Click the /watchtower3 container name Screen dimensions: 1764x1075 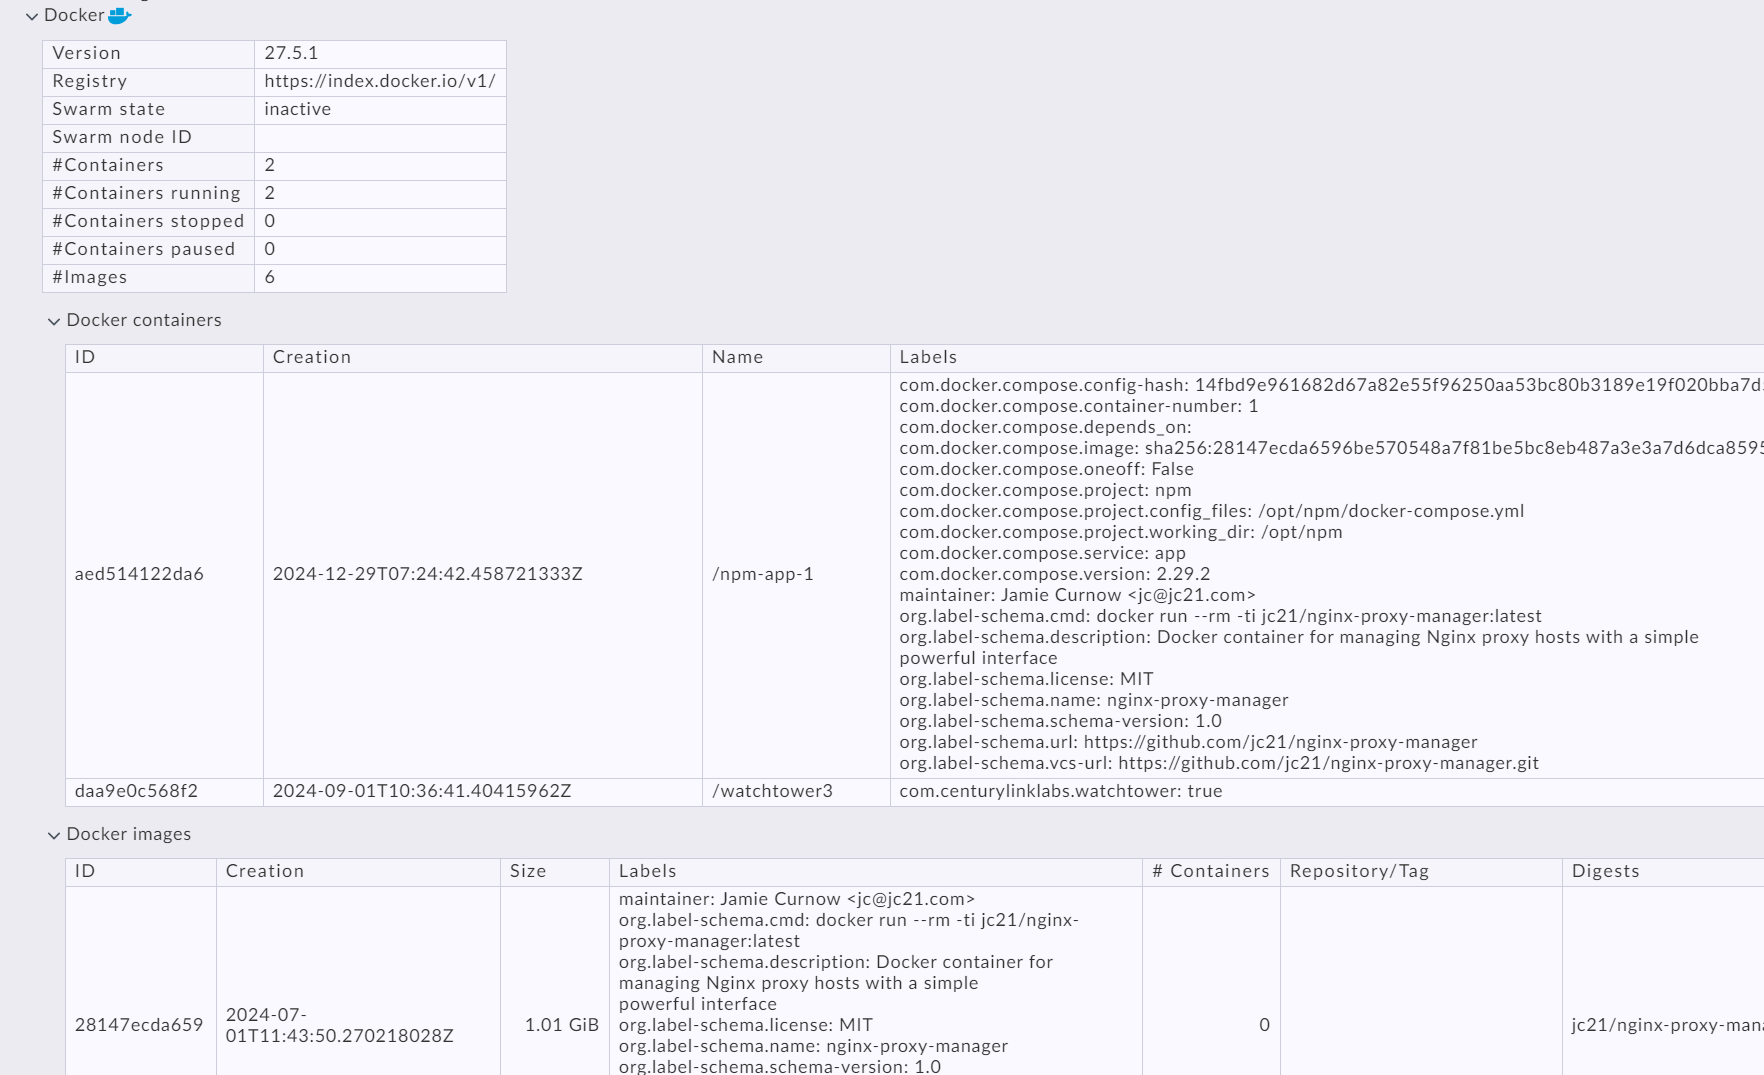click(766, 791)
